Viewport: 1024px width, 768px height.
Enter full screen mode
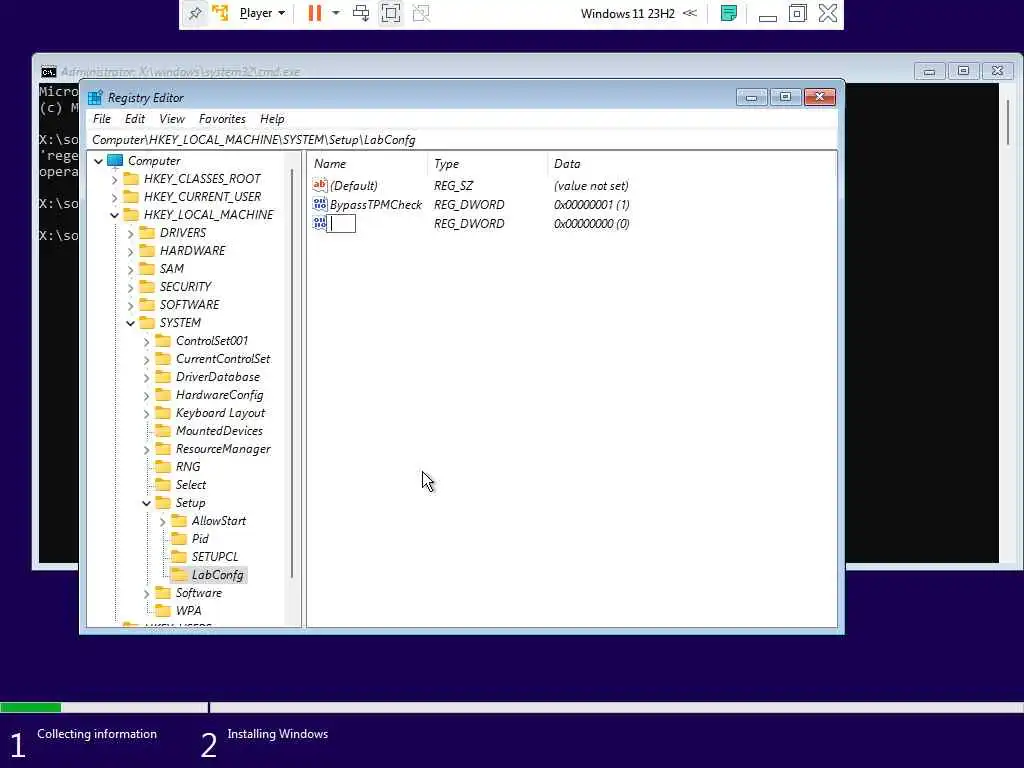[391, 13]
